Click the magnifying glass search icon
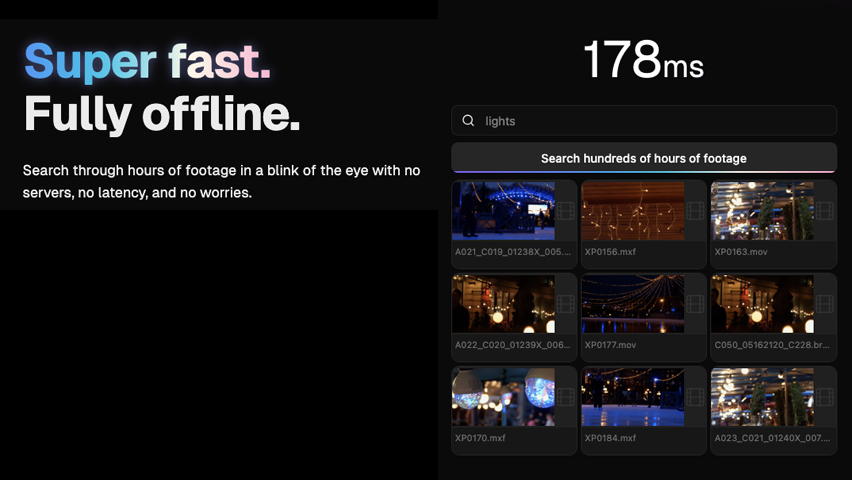The width and height of the screenshot is (852, 480). (468, 121)
